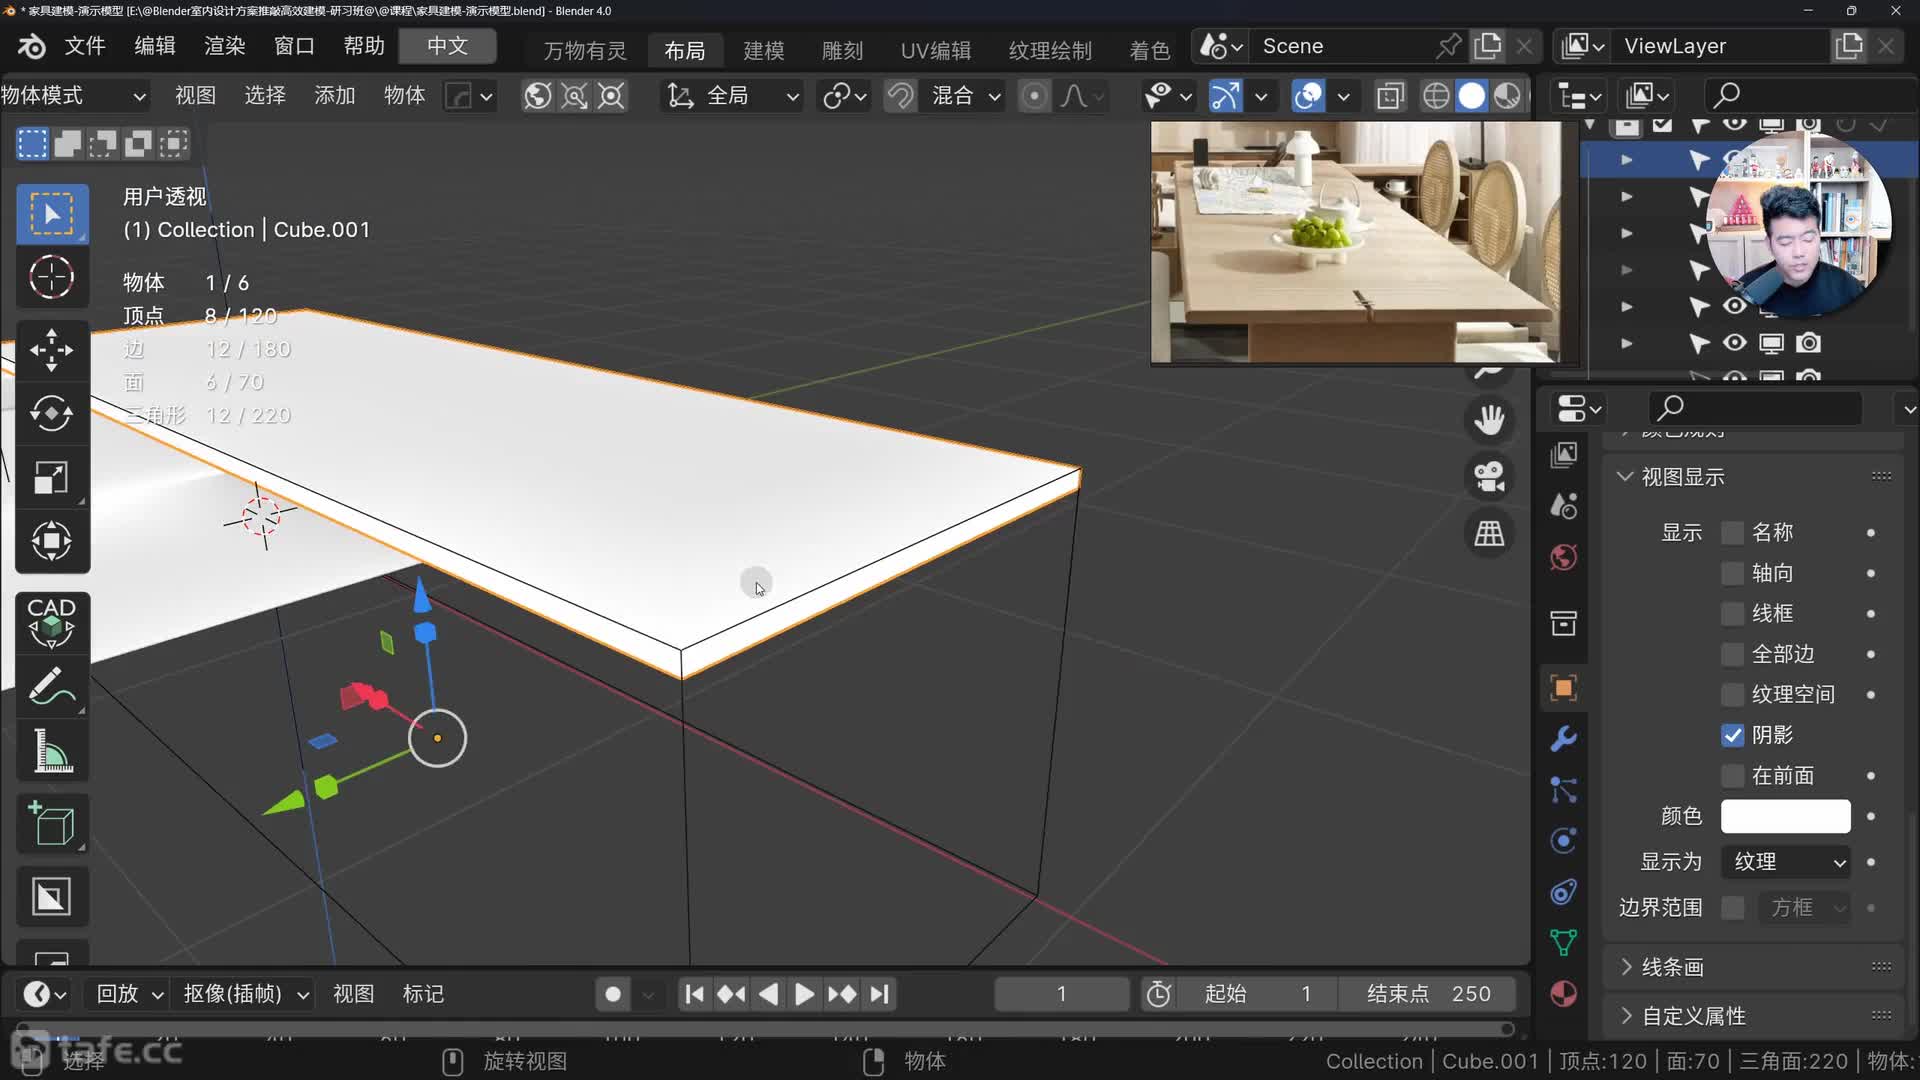Select the Scale tool

pos(51,477)
